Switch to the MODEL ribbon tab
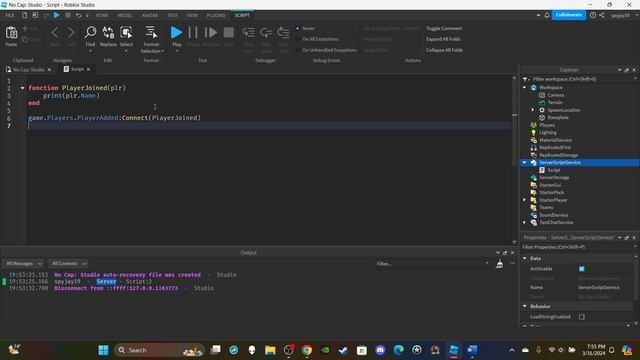 [125, 15]
